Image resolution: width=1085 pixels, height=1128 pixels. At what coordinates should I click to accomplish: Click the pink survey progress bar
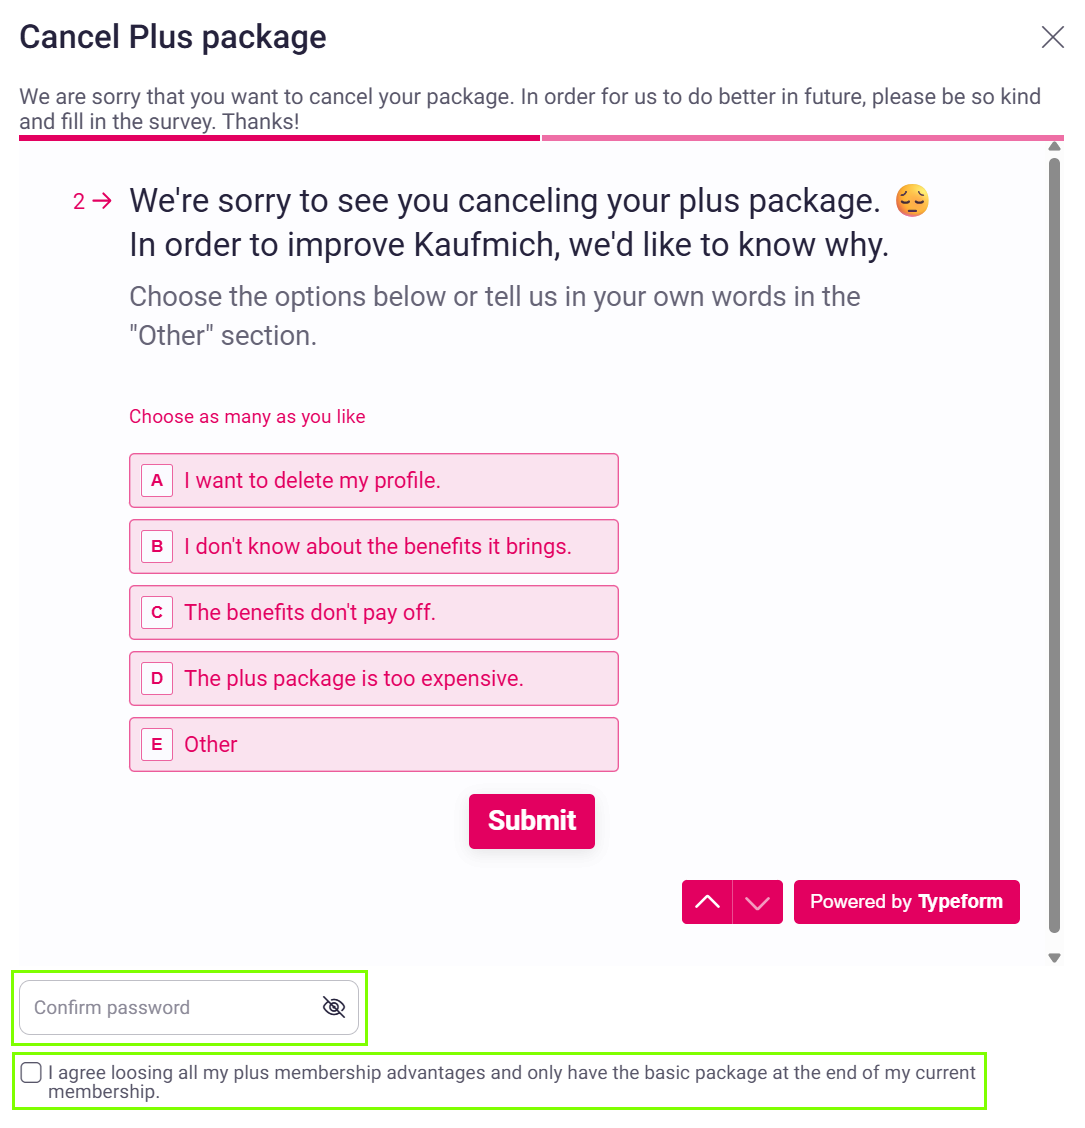coord(541,137)
